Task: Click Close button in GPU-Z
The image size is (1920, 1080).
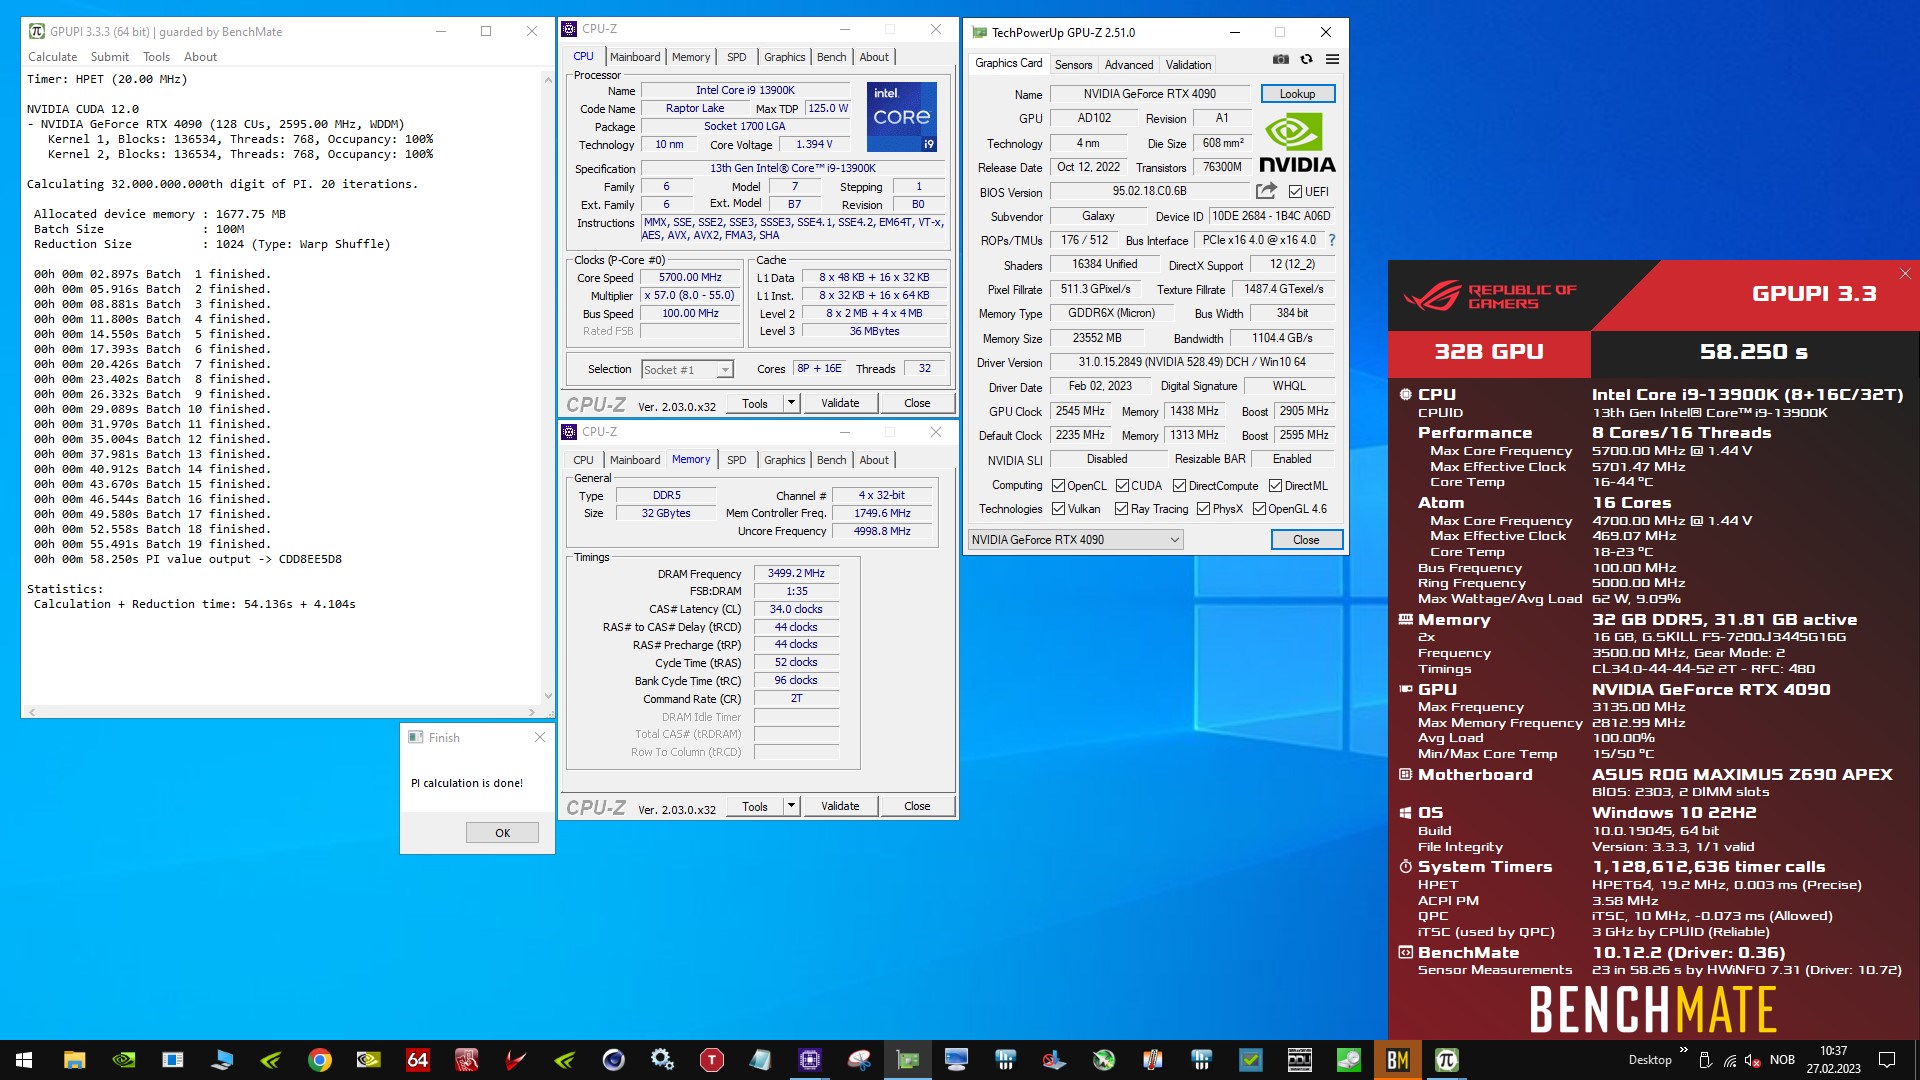Action: (1306, 540)
